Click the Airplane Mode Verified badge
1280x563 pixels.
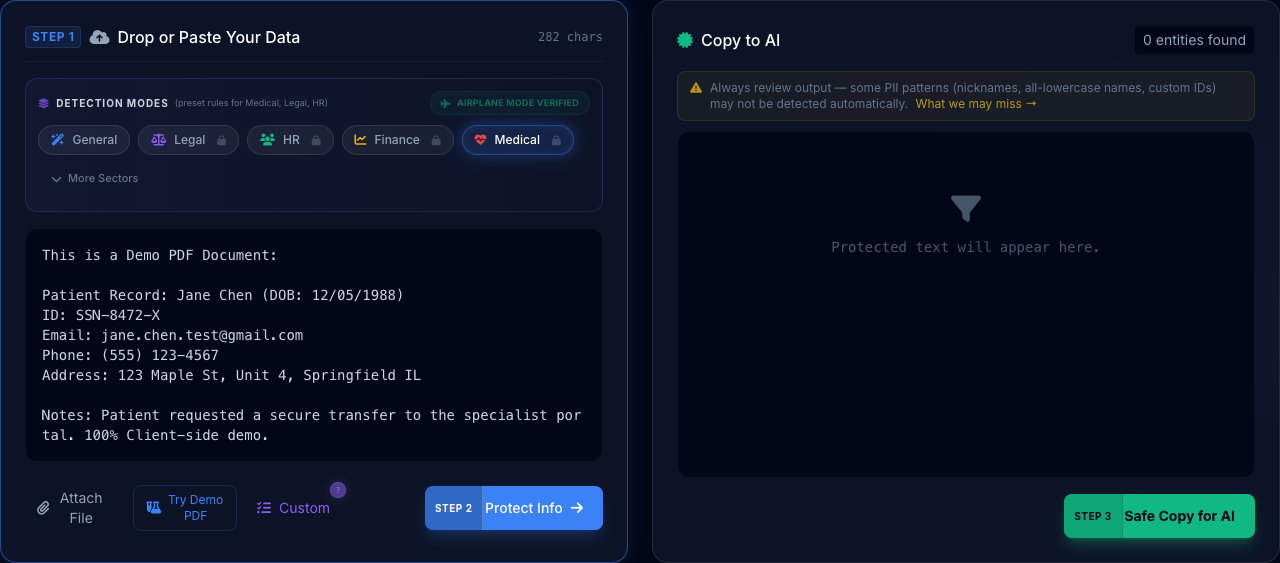(x=510, y=103)
